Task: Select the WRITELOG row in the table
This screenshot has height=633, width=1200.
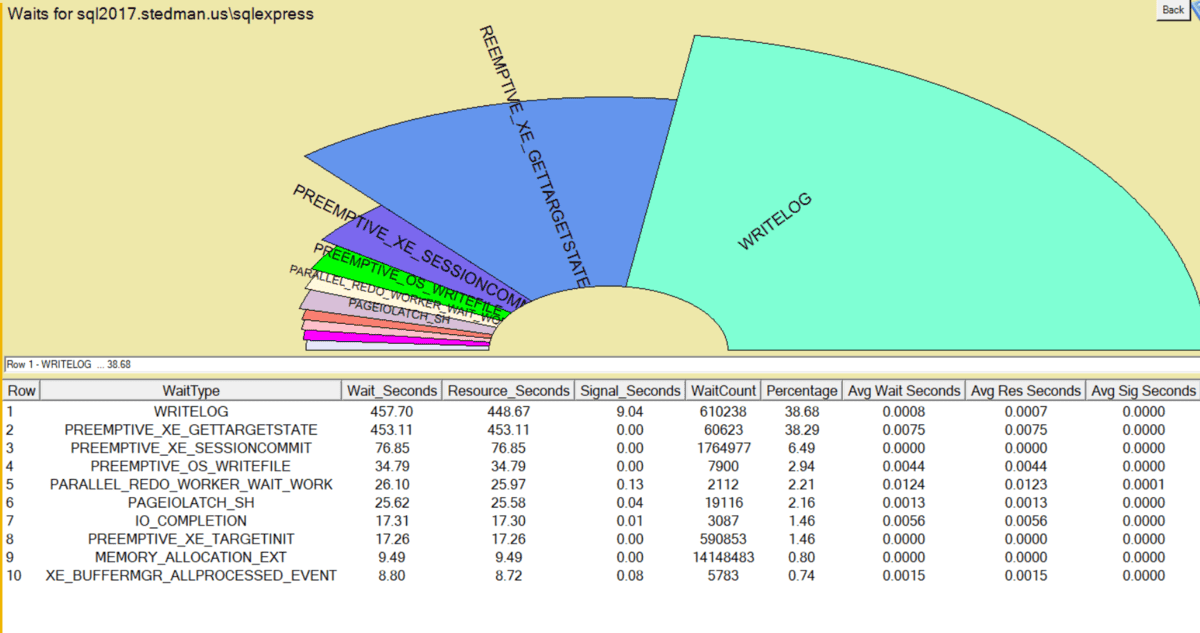Action: (x=190, y=411)
